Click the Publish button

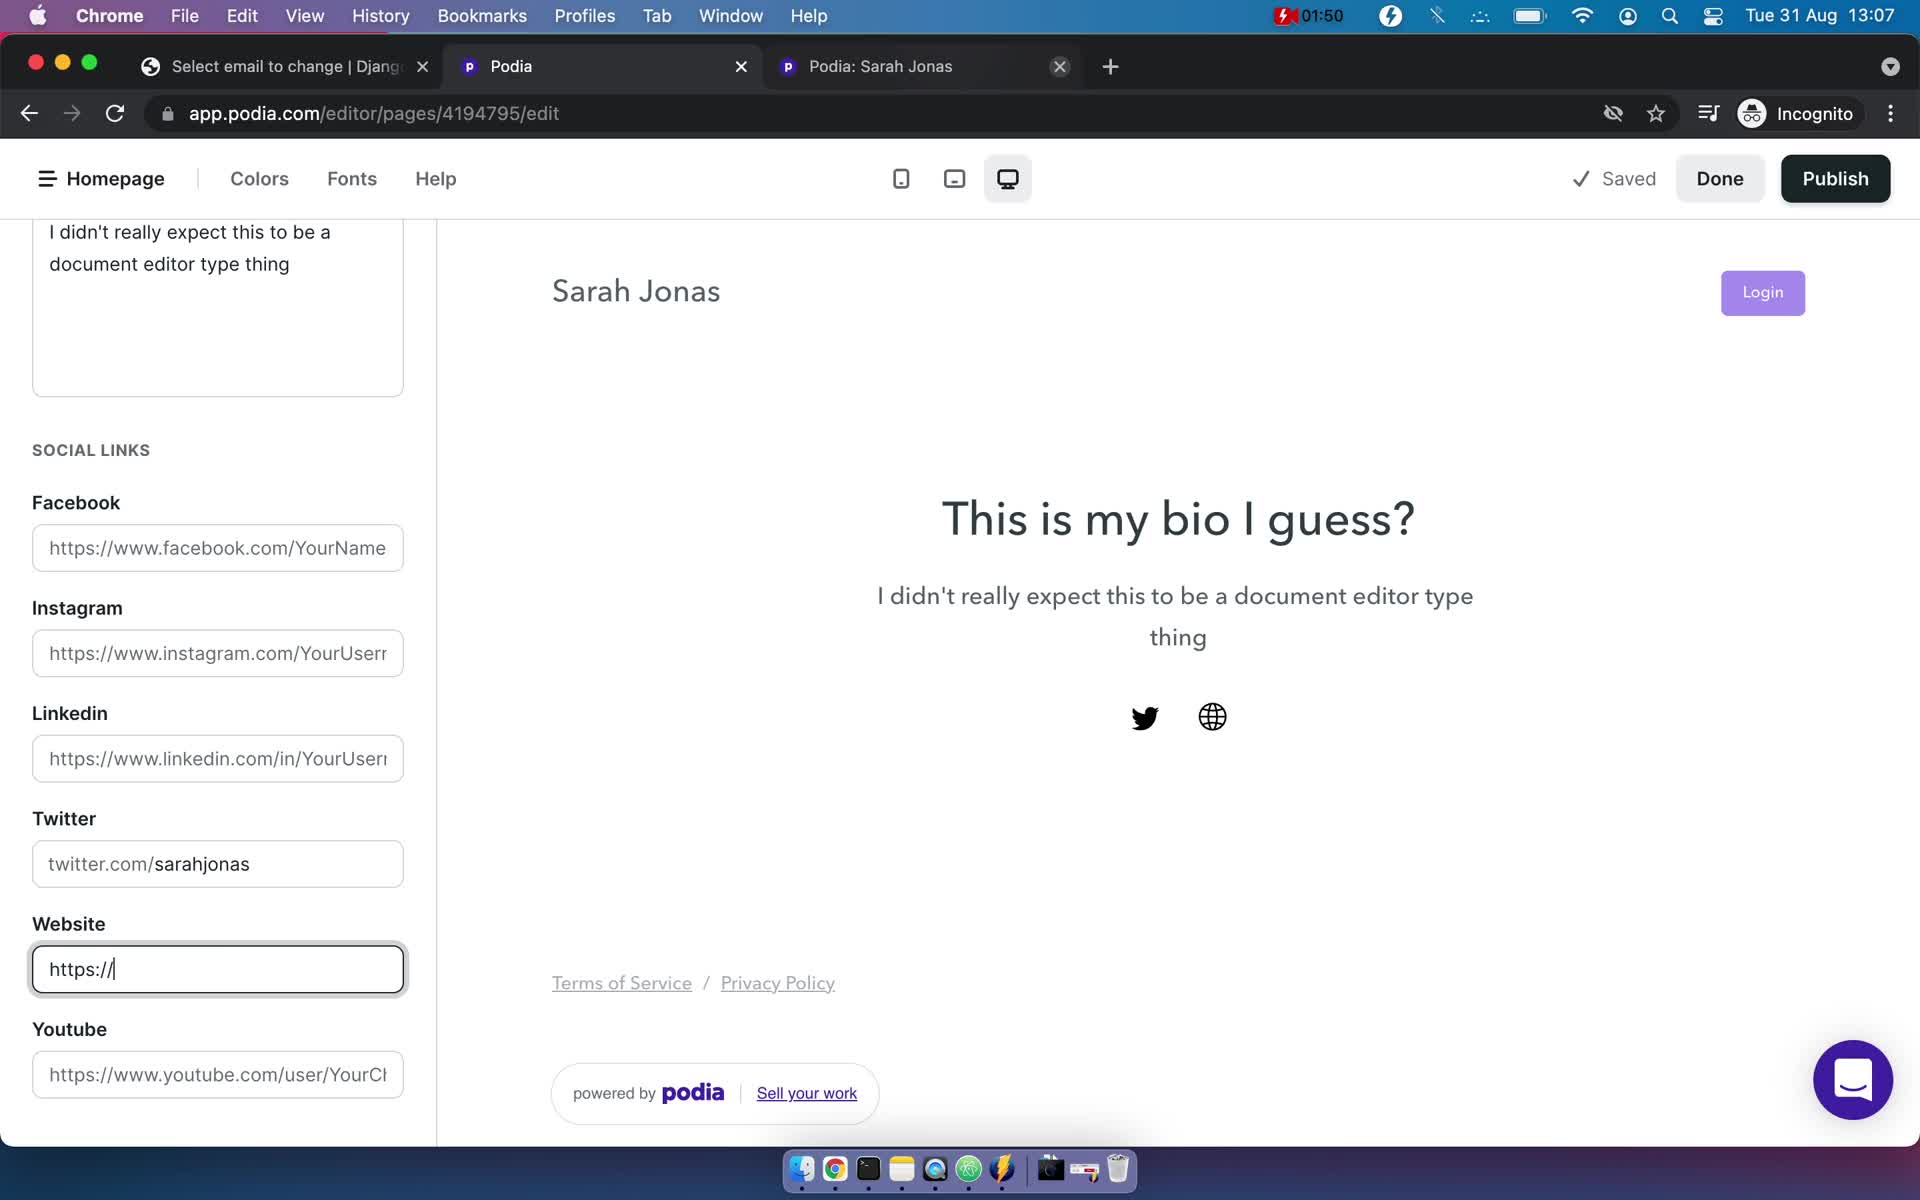(x=1836, y=178)
